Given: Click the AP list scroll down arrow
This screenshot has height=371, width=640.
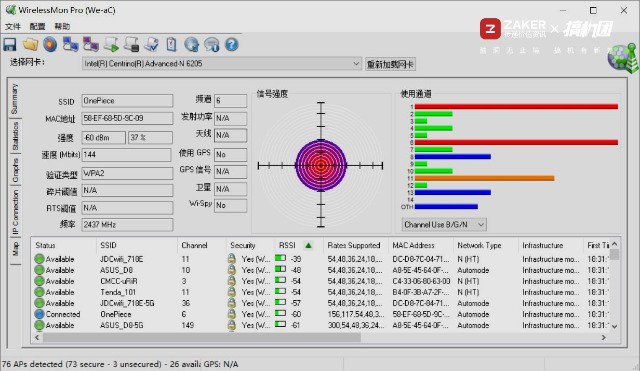Looking at the screenshot, I should click(614, 326).
